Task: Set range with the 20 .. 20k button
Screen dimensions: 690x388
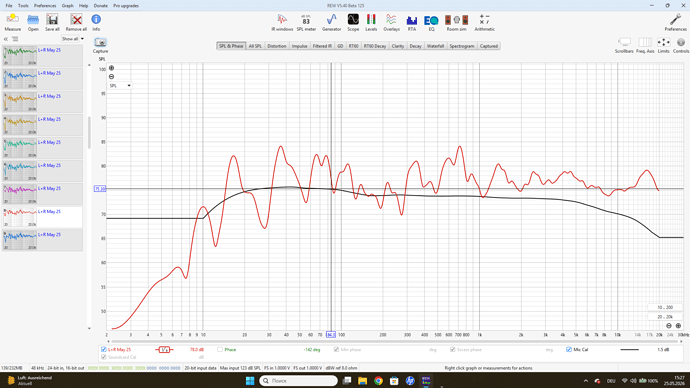Action: [665, 316]
